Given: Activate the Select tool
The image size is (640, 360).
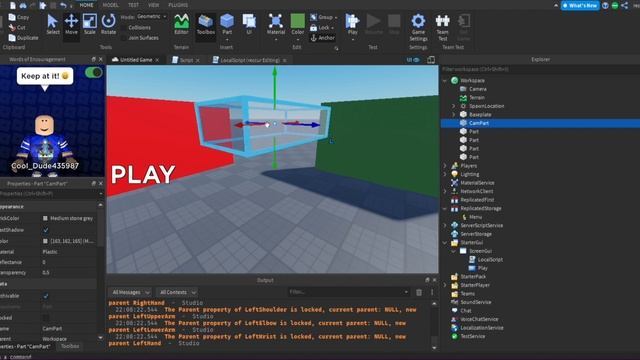Looking at the screenshot, I should (x=53, y=24).
